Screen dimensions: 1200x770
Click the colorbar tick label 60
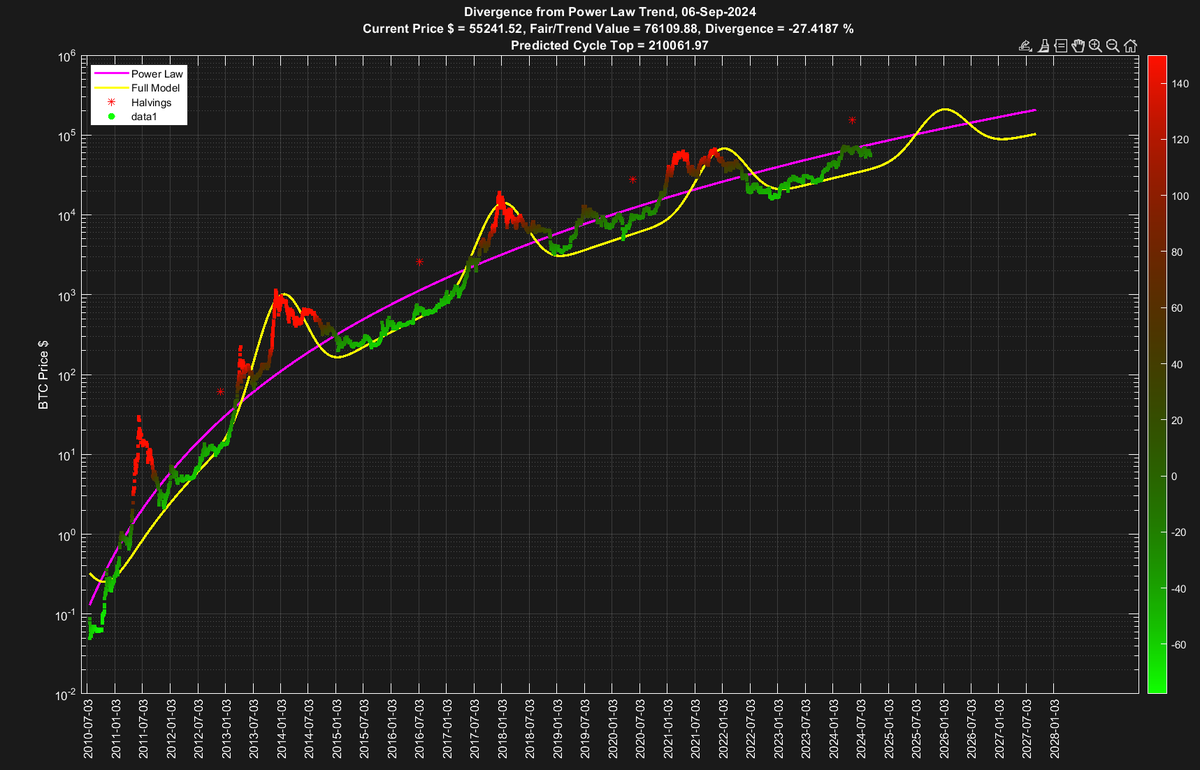click(x=1177, y=308)
